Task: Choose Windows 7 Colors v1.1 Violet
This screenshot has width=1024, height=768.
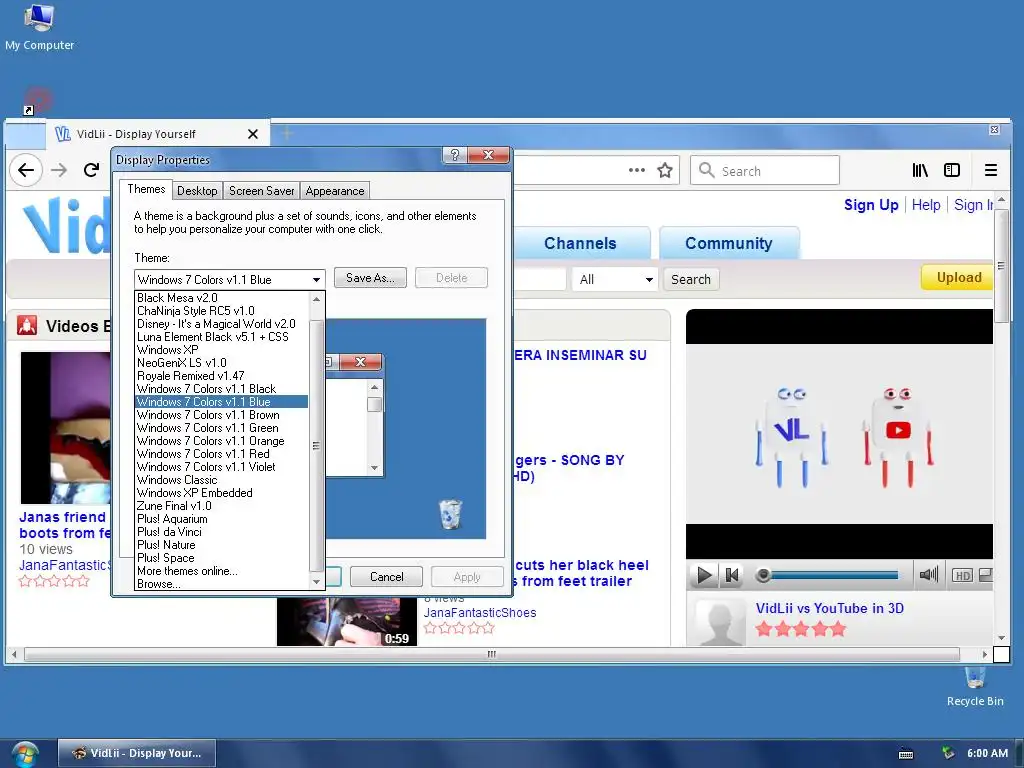Action: click(221, 467)
